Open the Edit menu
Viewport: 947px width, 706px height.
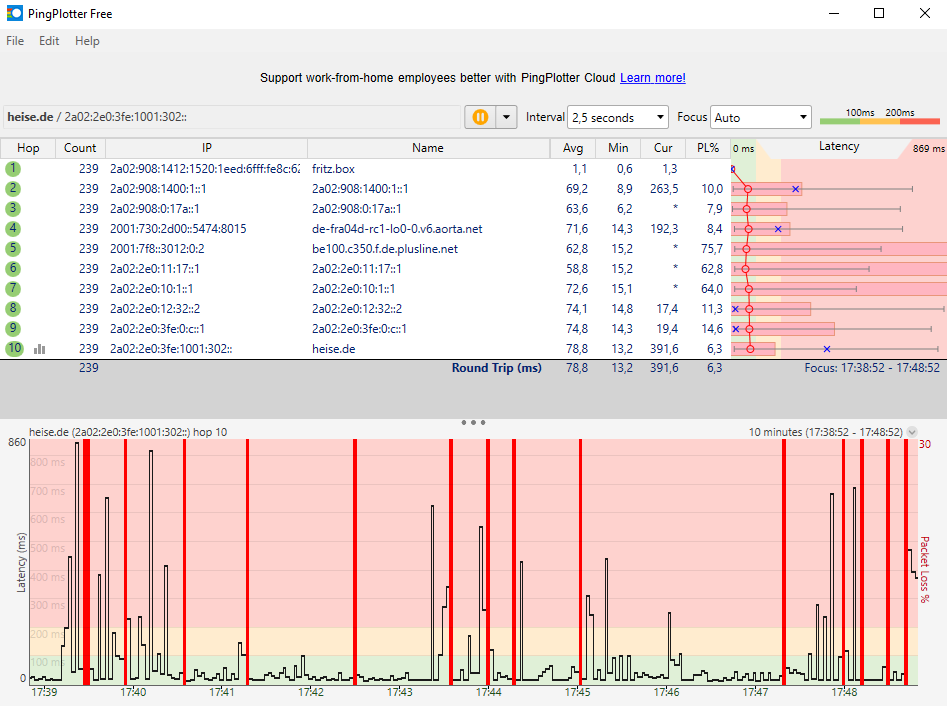point(49,41)
